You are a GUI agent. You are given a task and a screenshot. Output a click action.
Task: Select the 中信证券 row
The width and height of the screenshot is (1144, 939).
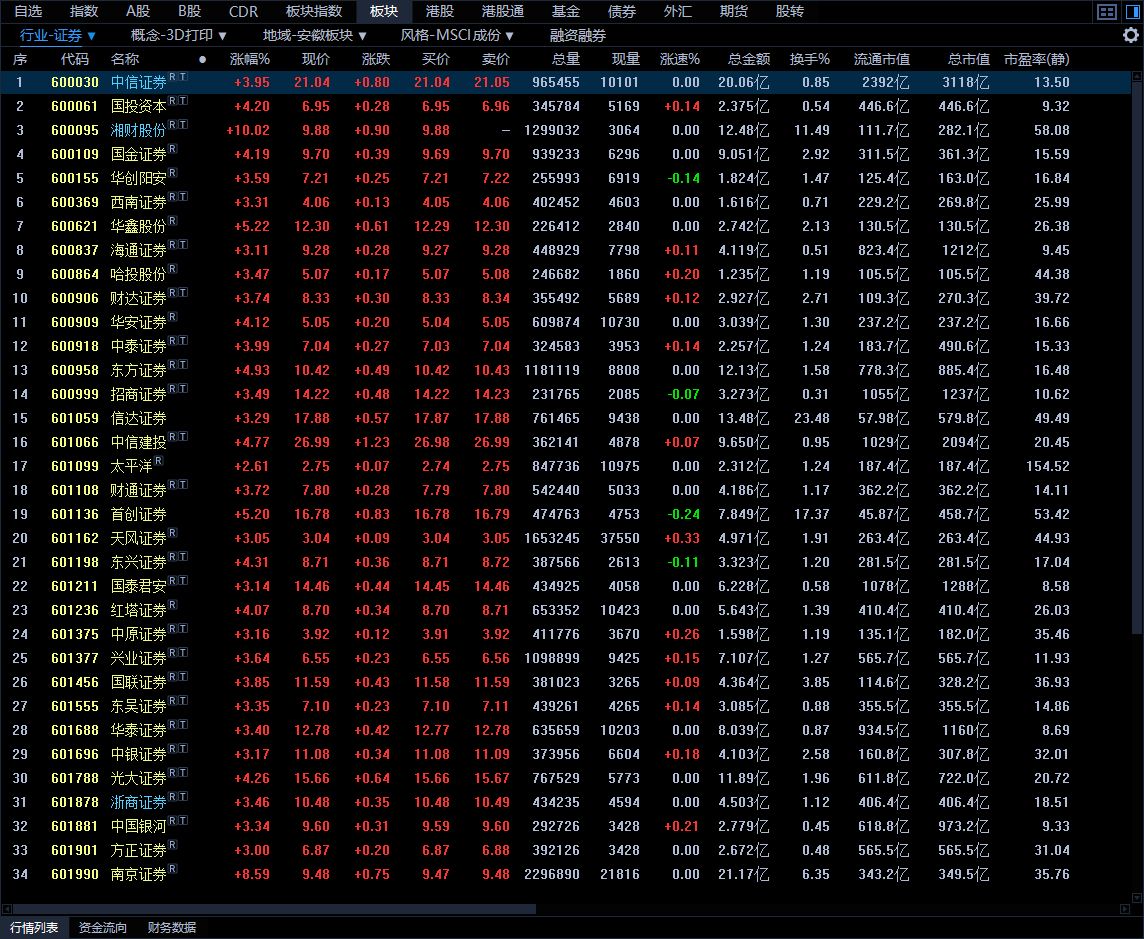[x=565, y=82]
